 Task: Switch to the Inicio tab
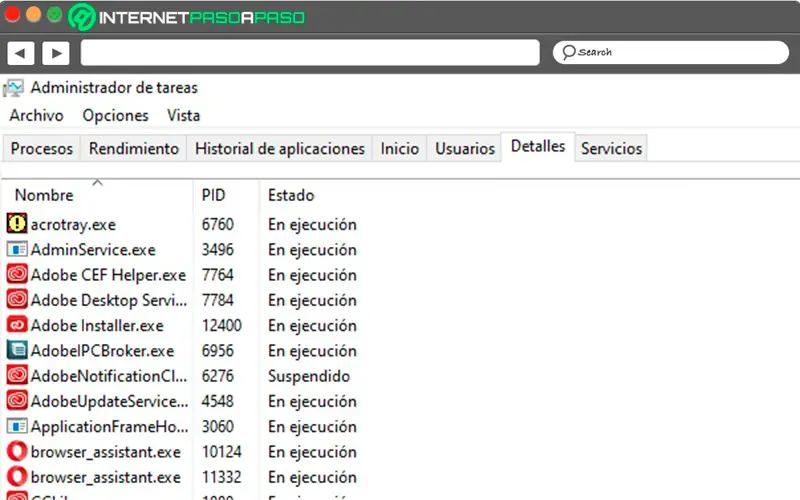point(399,148)
